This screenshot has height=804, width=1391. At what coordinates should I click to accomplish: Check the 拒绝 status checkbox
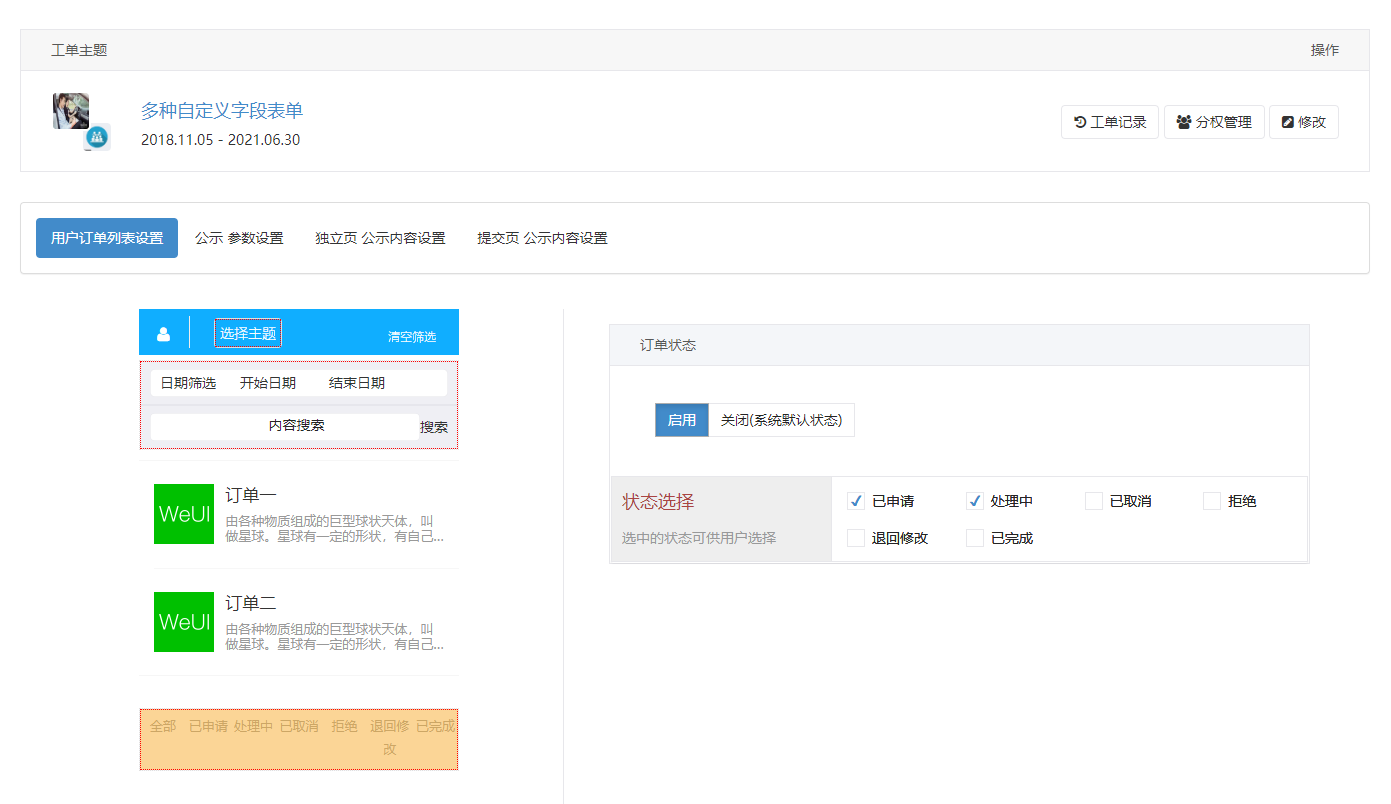[x=1212, y=501]
